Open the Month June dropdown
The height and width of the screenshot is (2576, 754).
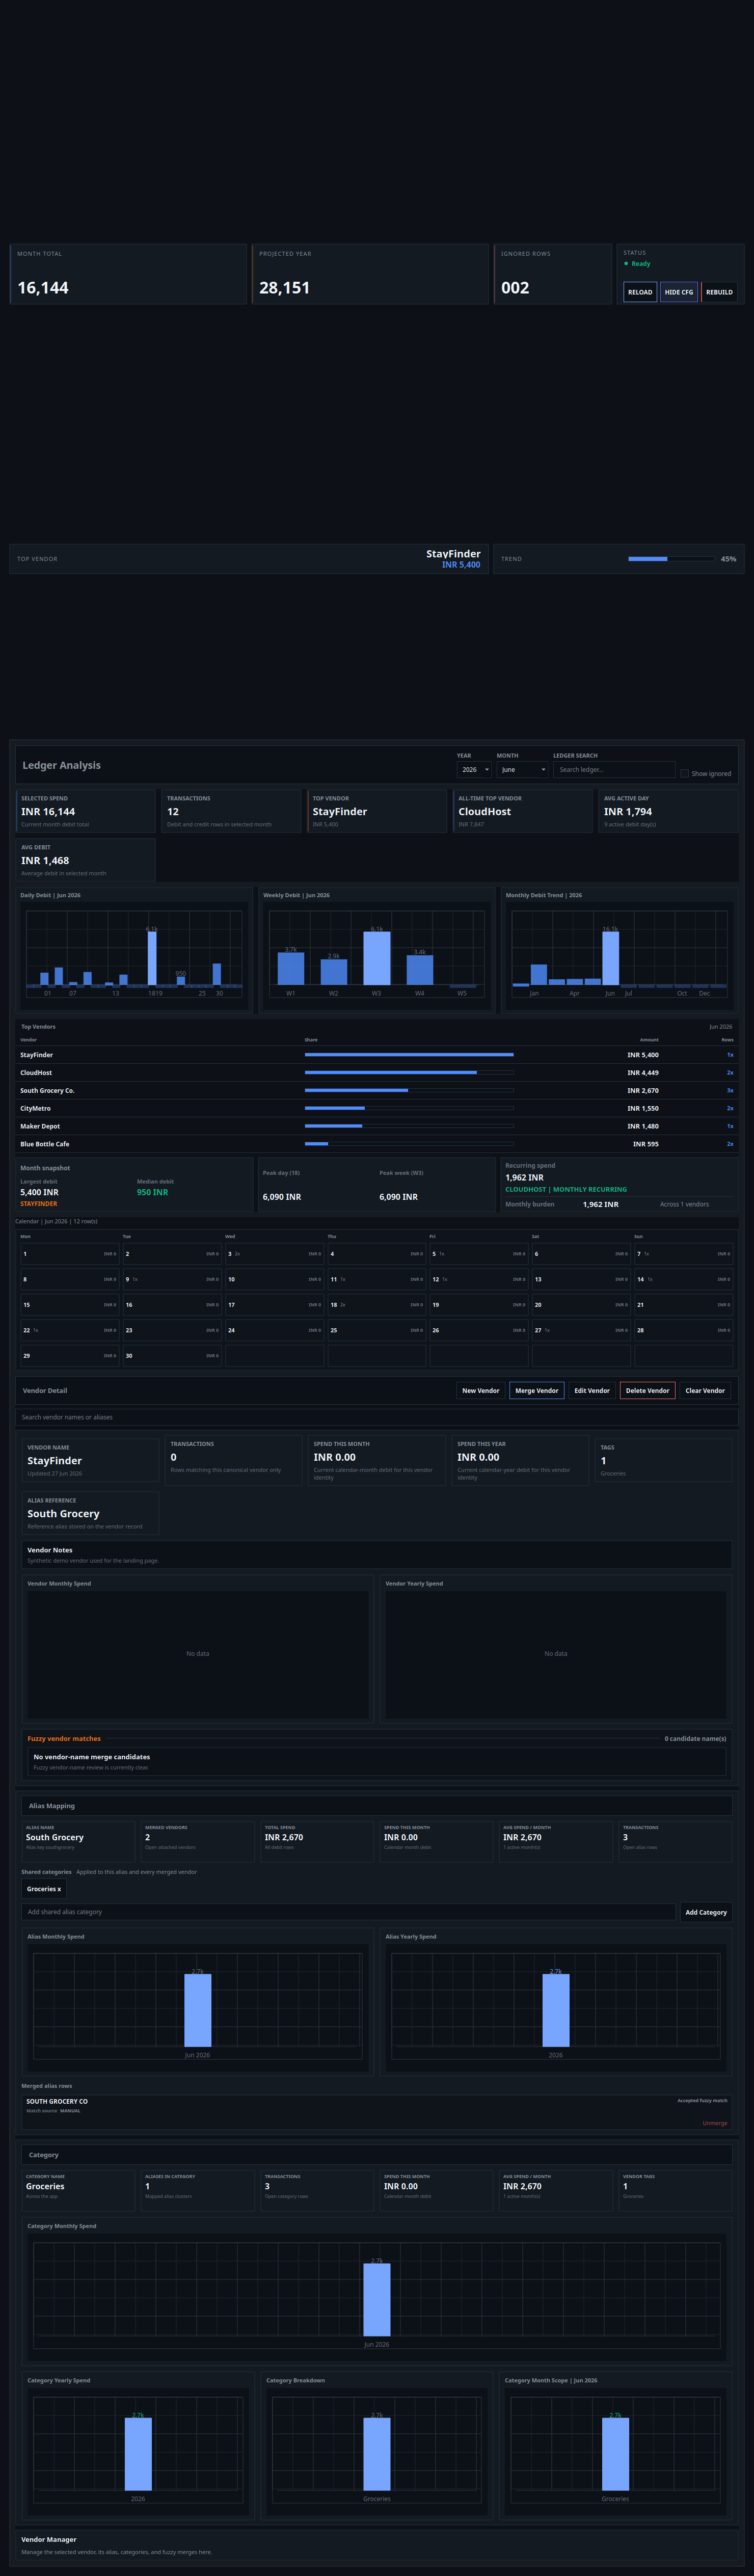[x=523, y=770]
